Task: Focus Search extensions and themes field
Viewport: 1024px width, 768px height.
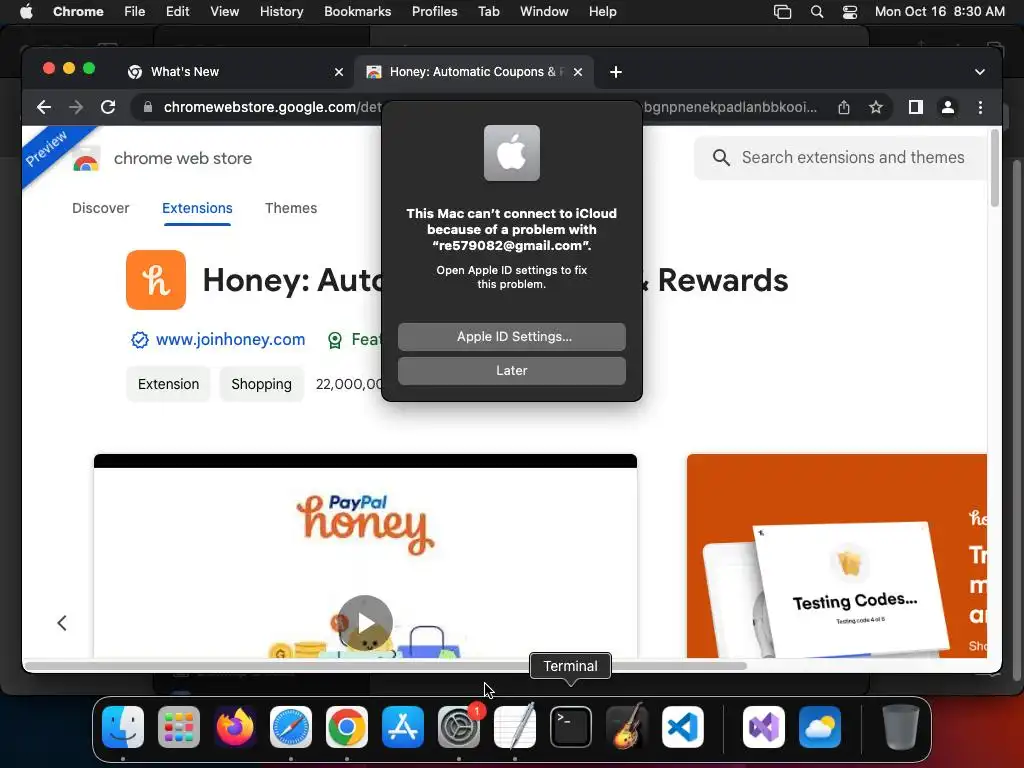Action: [x=842, y=157]
